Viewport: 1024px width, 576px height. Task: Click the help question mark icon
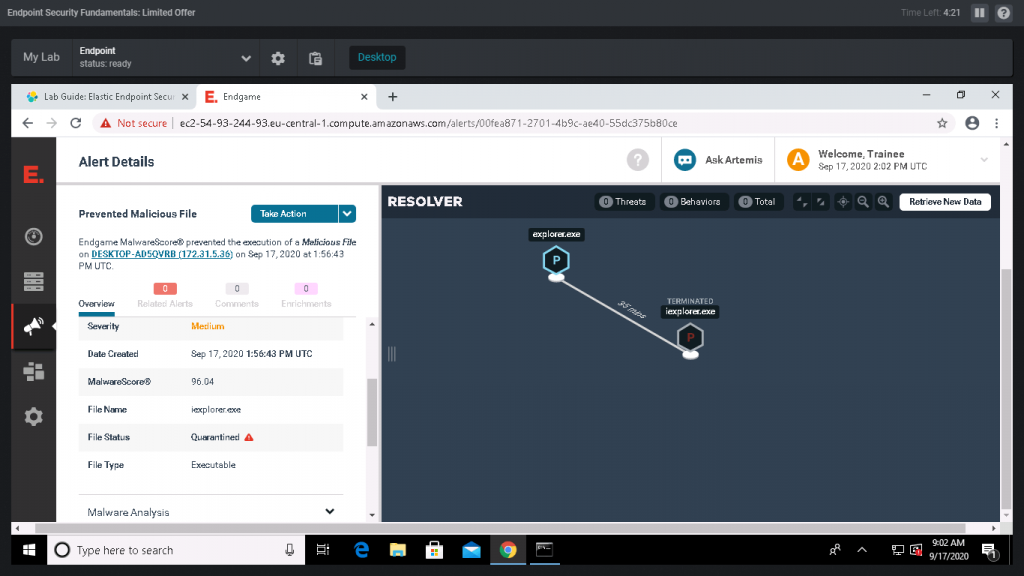point(637,159)
